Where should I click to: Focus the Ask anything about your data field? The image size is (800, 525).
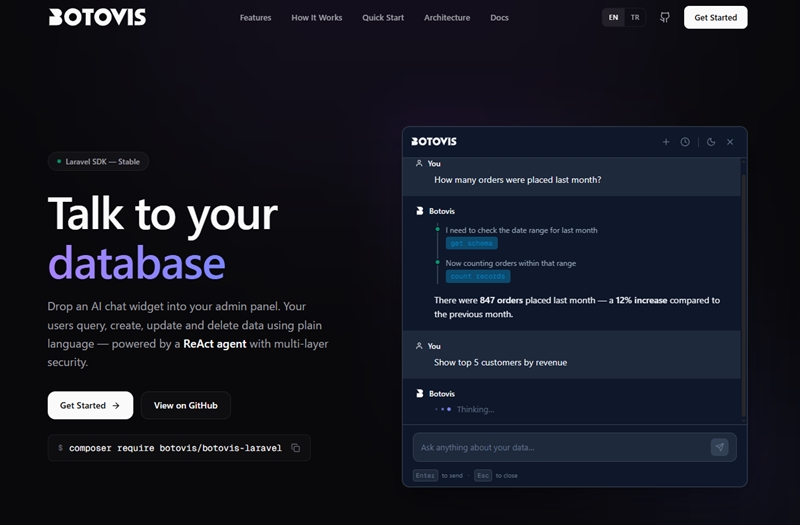[x=560, y=447]
